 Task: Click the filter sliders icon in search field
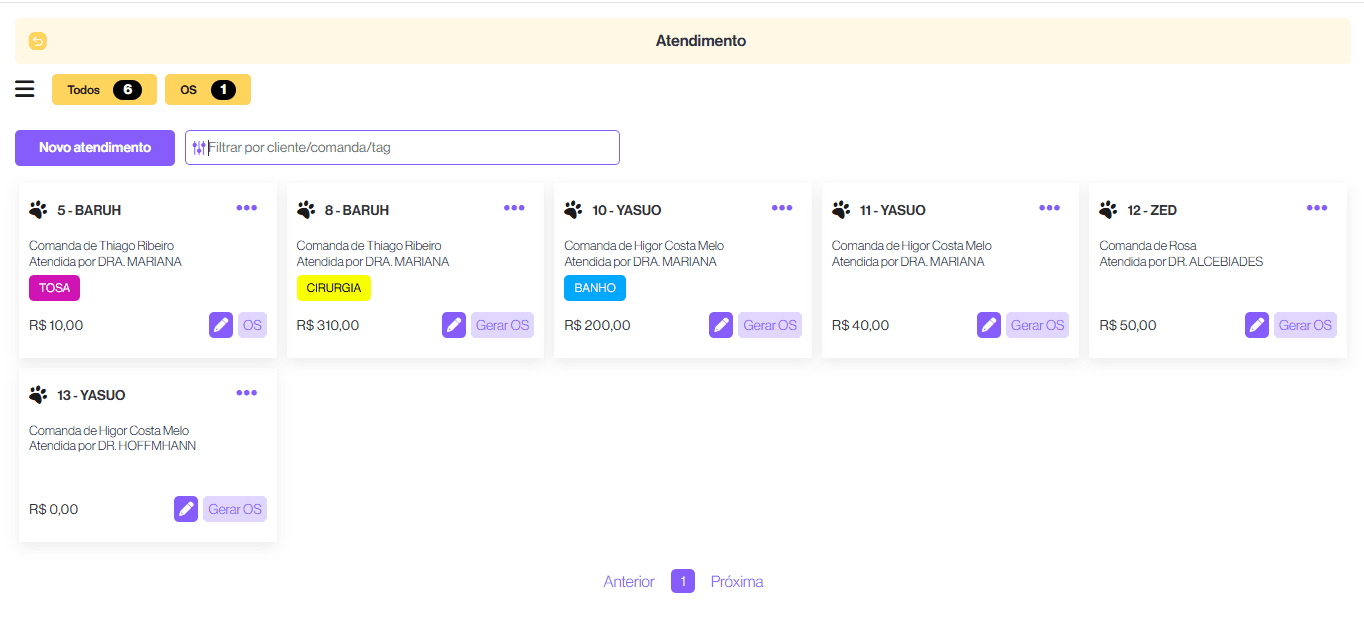coord(199,147)
